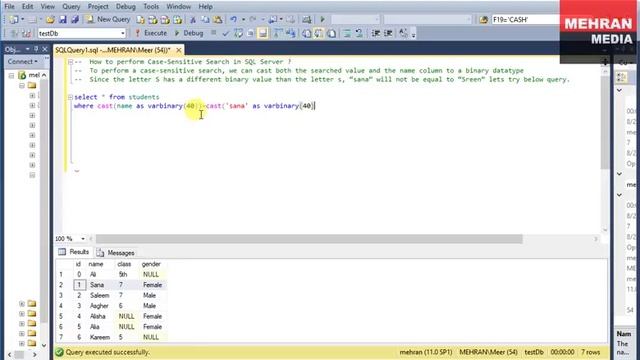The width and height of the screenshot is (640, 360).
Task: Undo the last edit with the Undo icon
Action: (233, 20)
